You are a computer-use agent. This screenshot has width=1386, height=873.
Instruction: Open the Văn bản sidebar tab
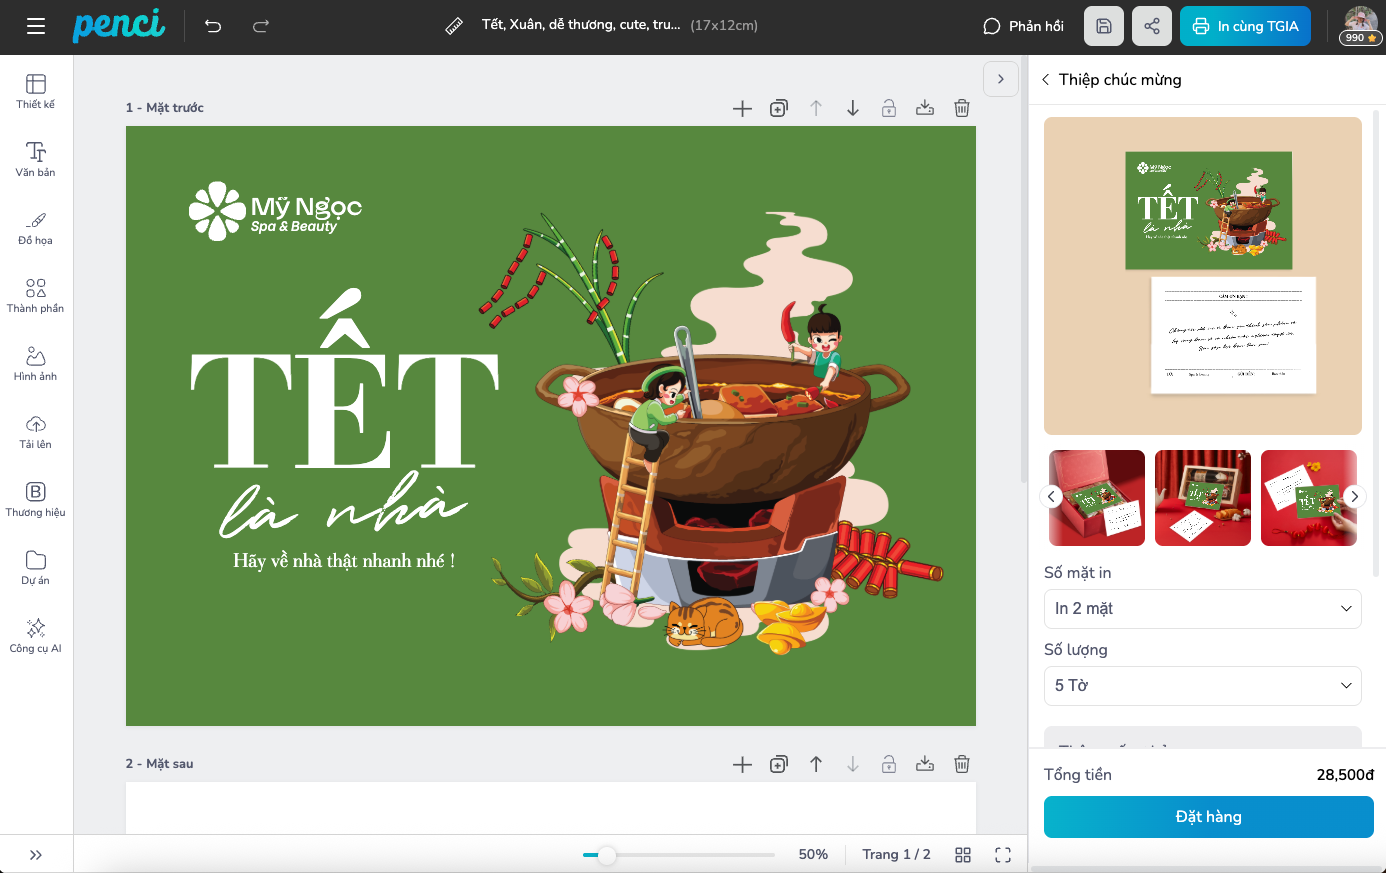tap(36, 159)
